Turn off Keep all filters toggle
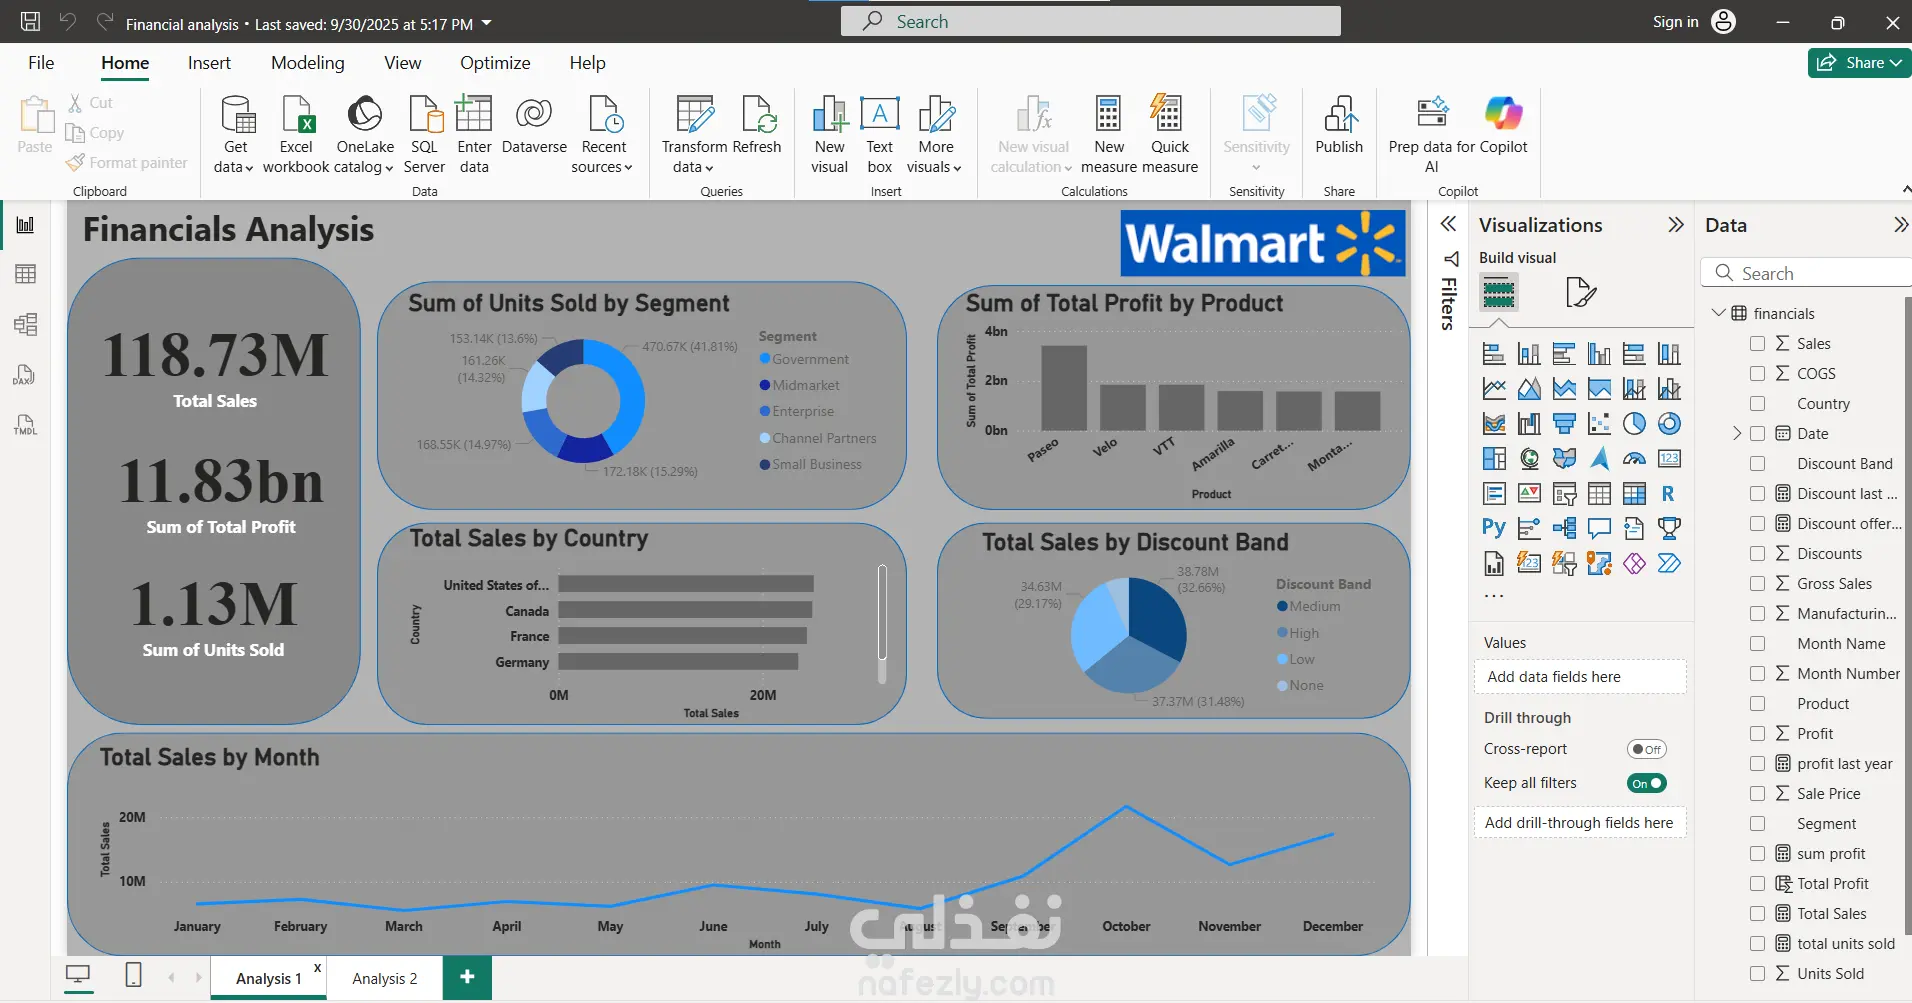The width and height of the screenshot is (1912, 1003). [x=1646, y=783]
